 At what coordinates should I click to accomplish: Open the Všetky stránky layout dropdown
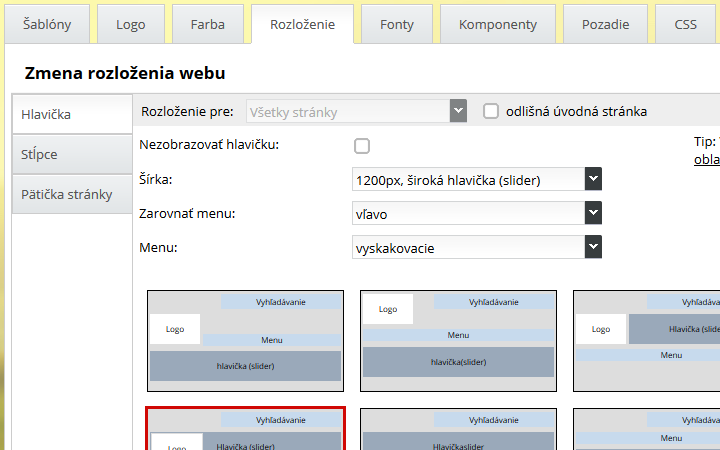(356, 111)
